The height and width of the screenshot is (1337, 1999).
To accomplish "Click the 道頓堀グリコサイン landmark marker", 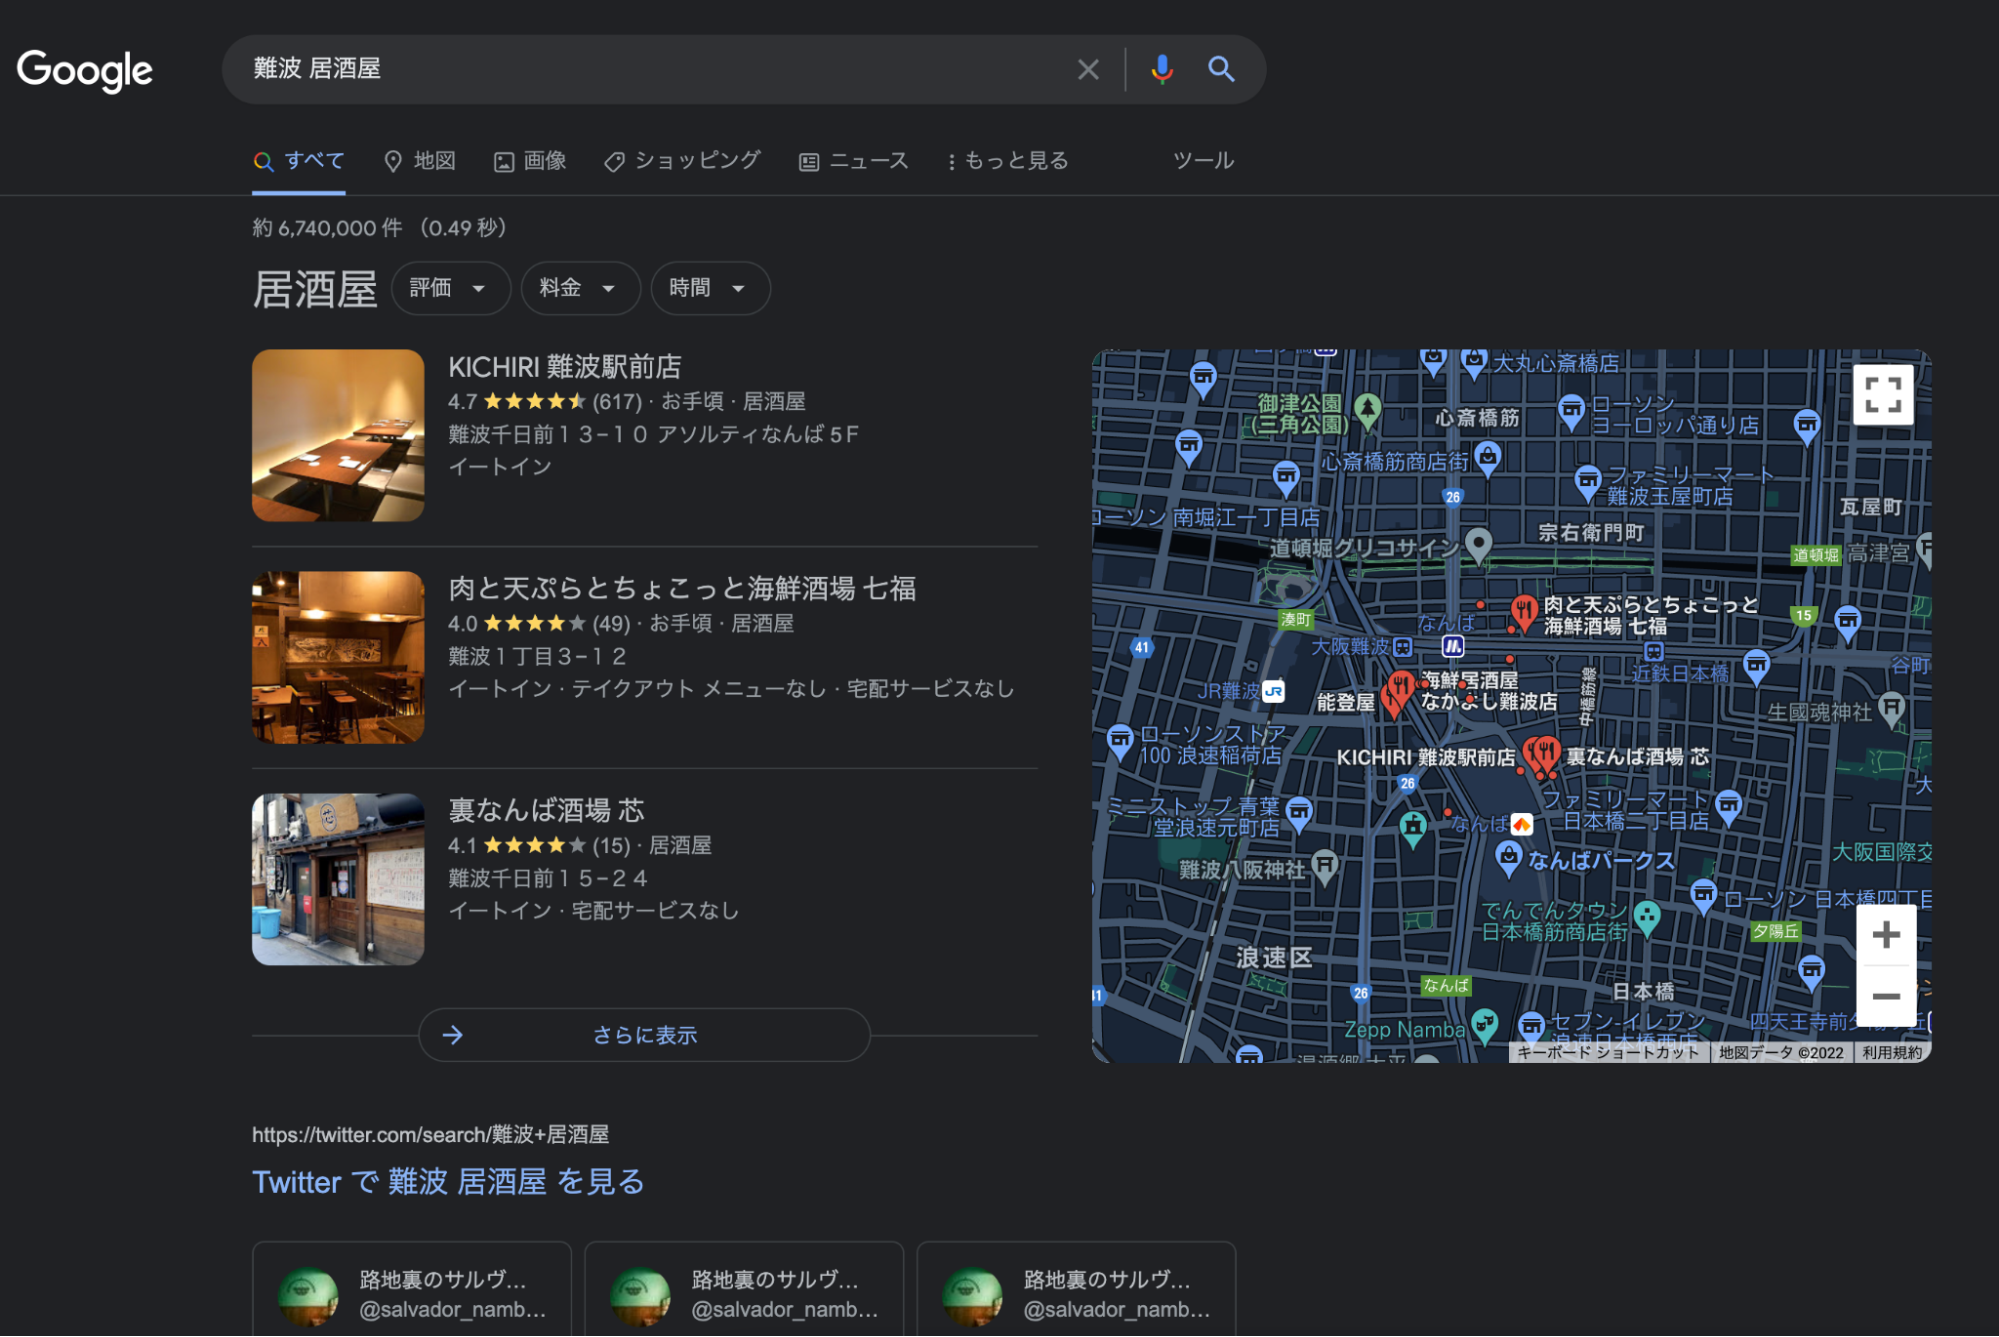I will pos(1478,545).
